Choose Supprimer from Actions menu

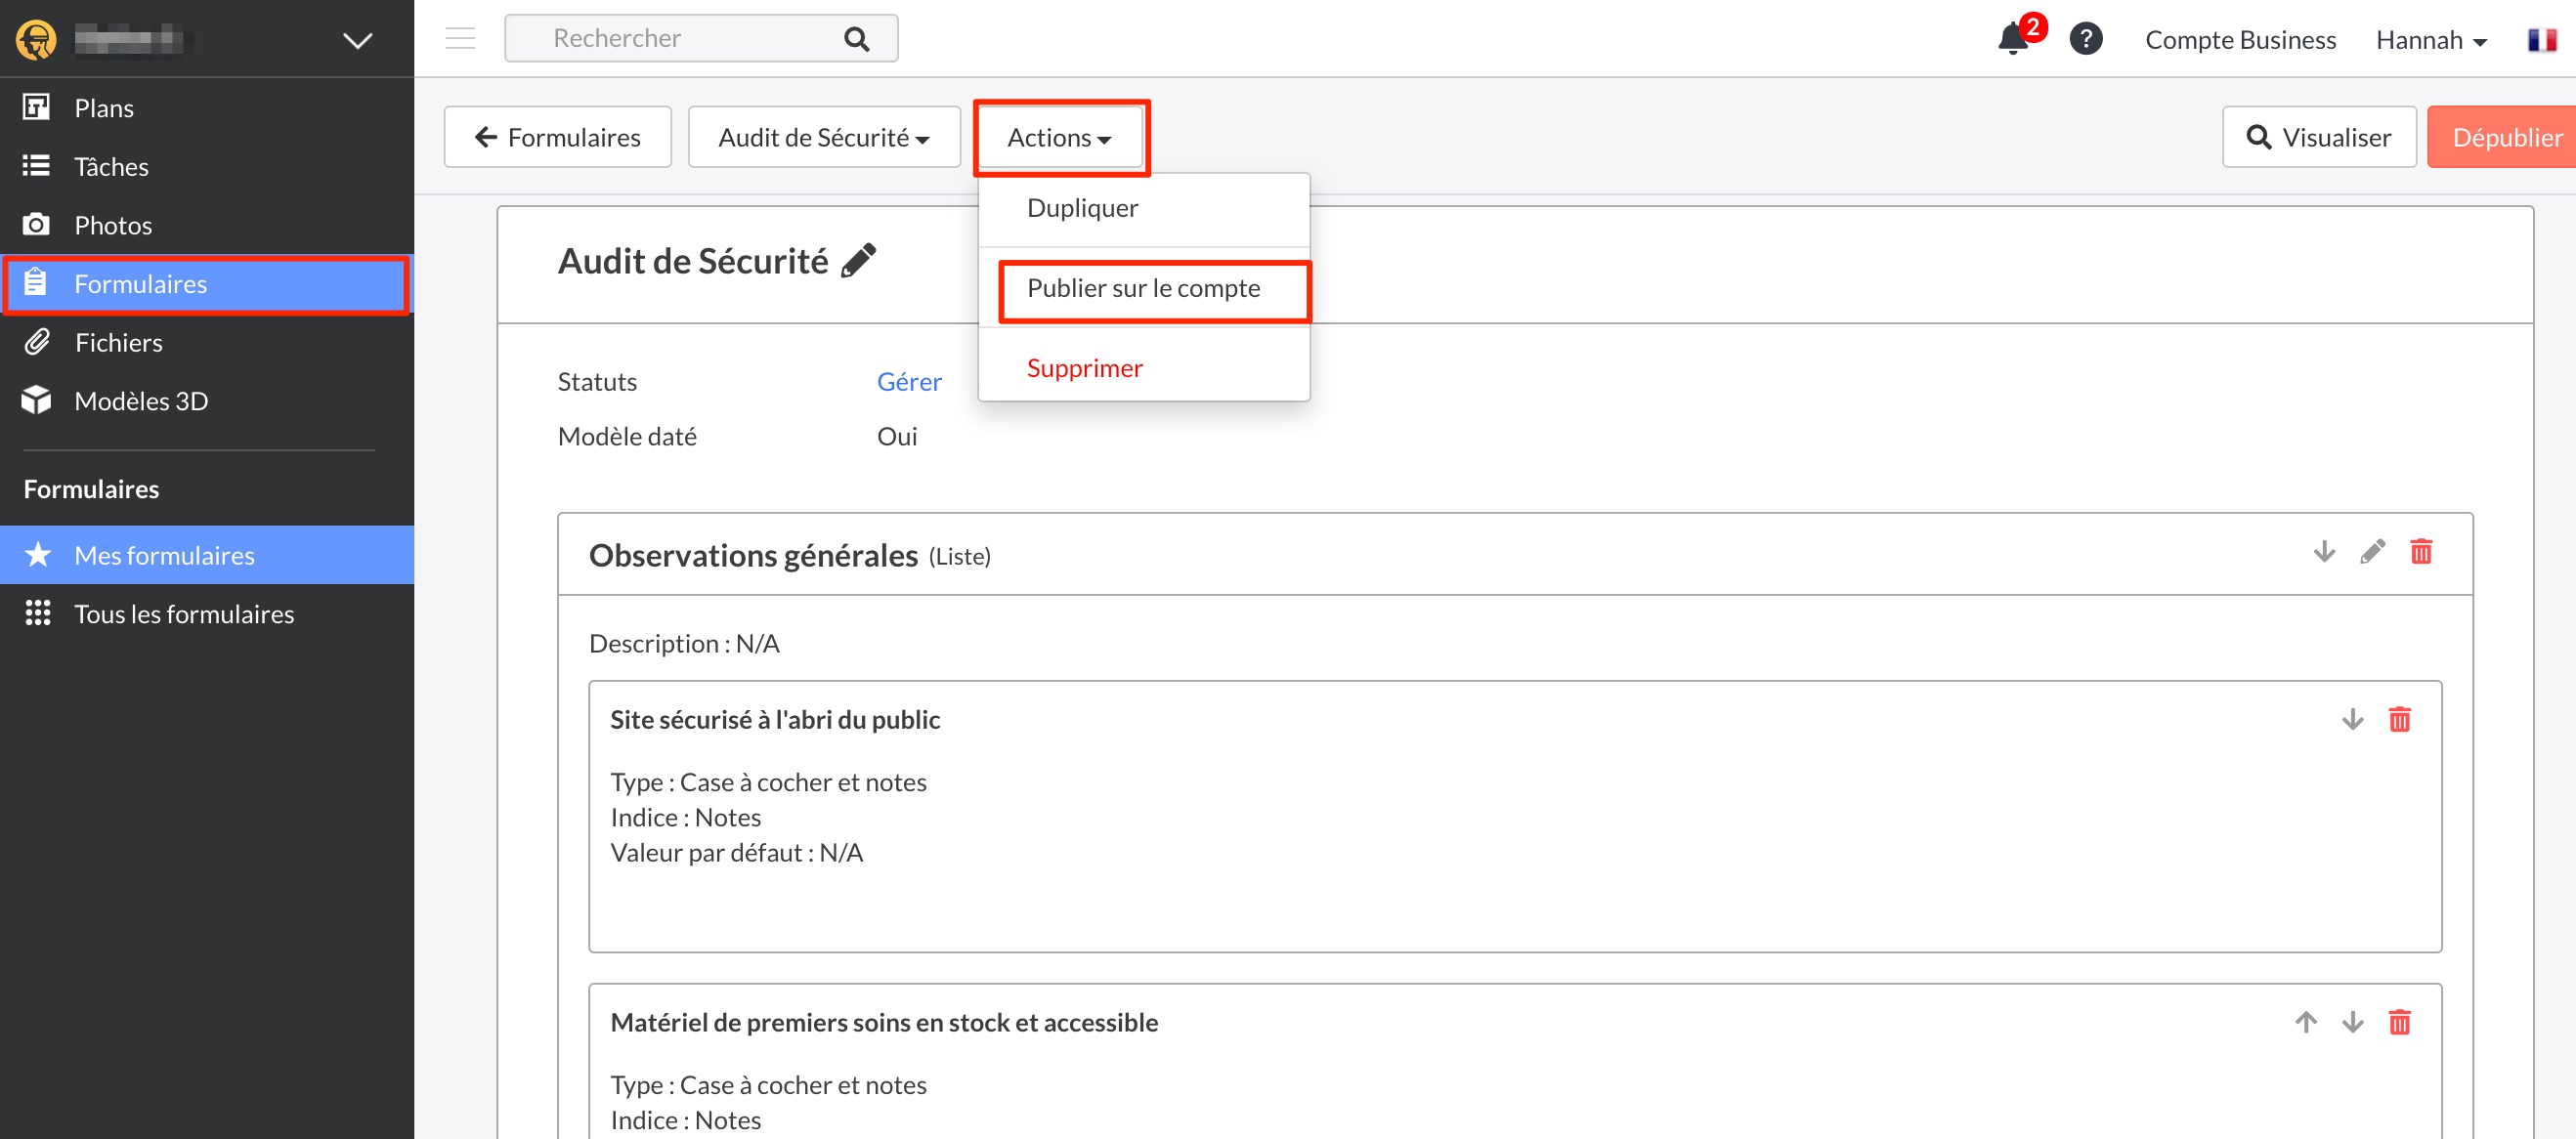pyautogui.click(x=1143, y=368)
